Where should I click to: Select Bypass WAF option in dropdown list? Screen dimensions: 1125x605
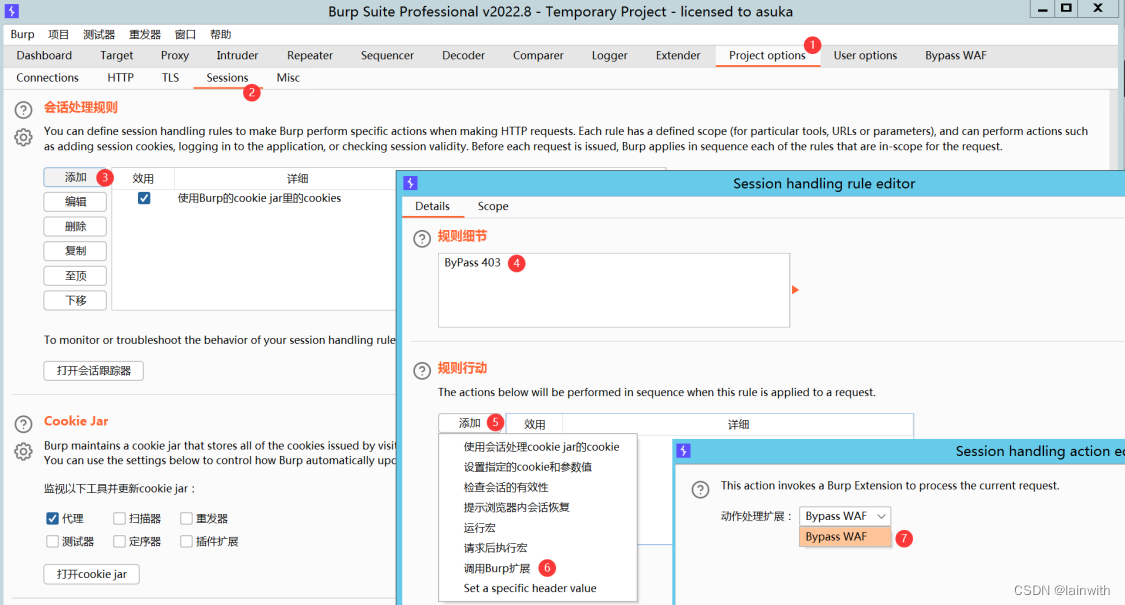[x=844, y=537]
